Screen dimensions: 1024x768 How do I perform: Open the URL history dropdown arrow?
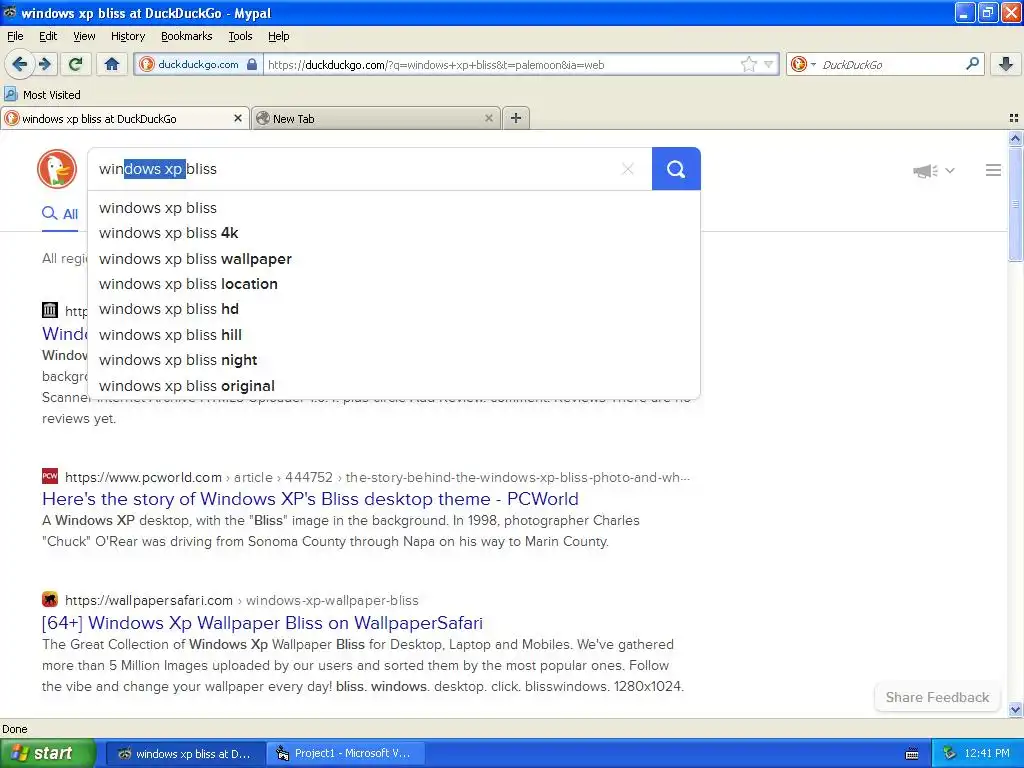point(769,64)
